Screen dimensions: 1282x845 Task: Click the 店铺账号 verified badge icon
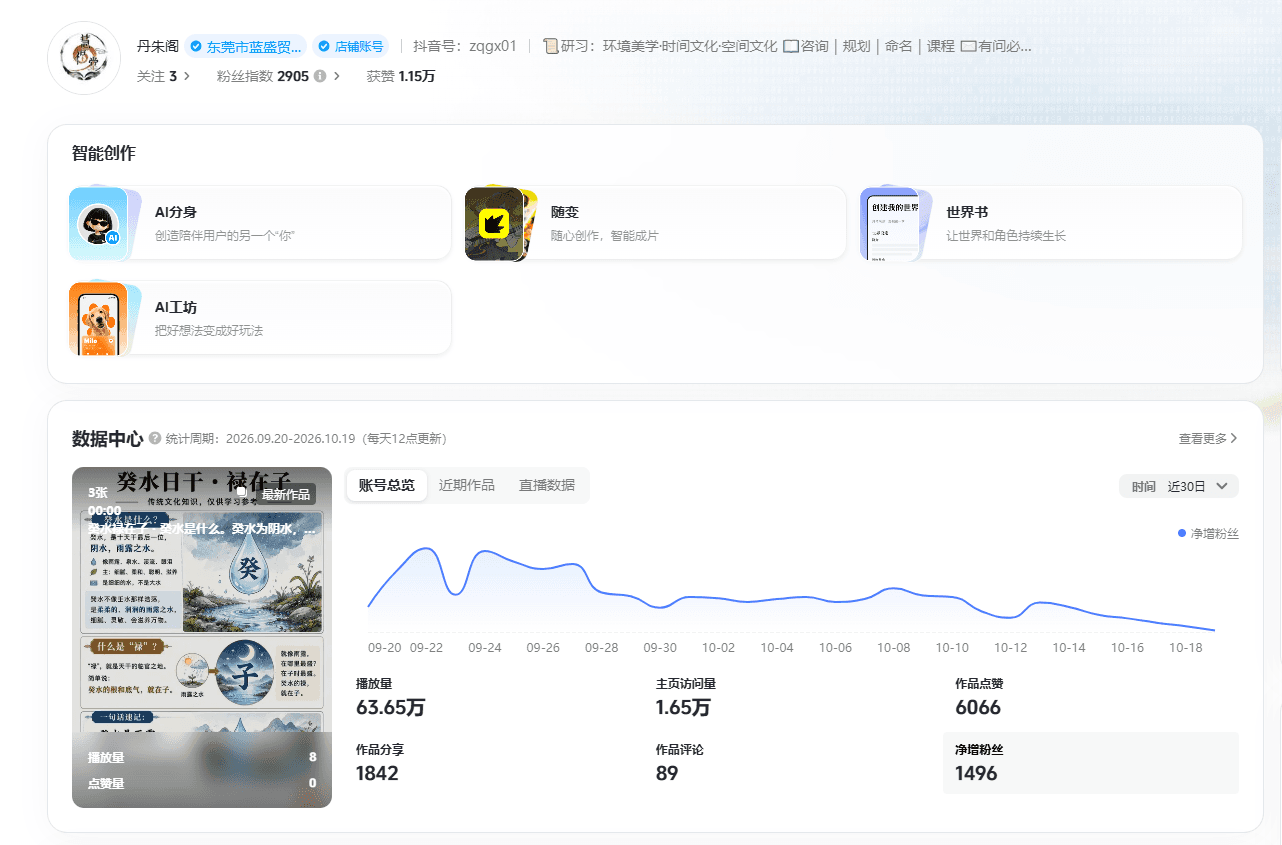[324, 46]
